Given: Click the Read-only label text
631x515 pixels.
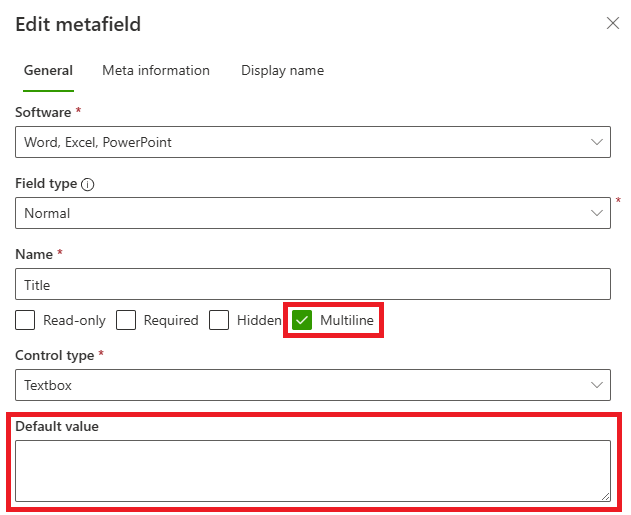Looking at the screenshot, I should pyautogui.click(x=74, y=320).
